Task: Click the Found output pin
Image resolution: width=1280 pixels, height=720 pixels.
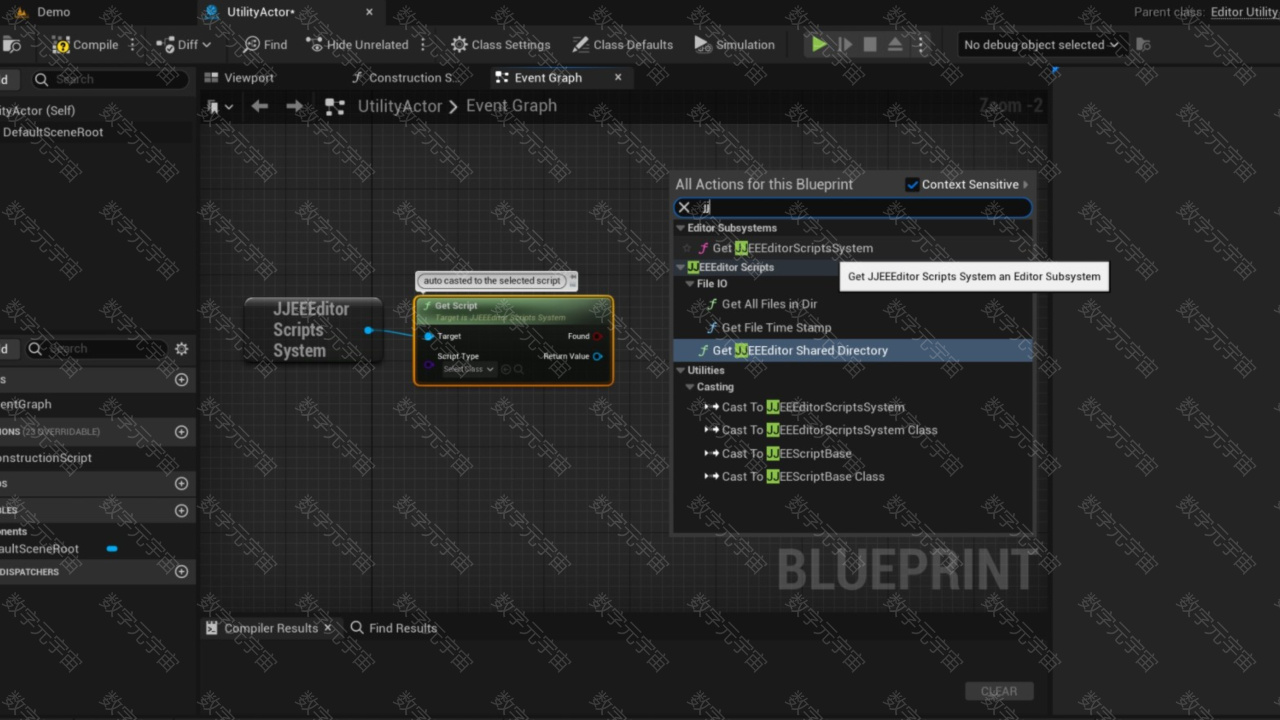Action: (597, 336)
